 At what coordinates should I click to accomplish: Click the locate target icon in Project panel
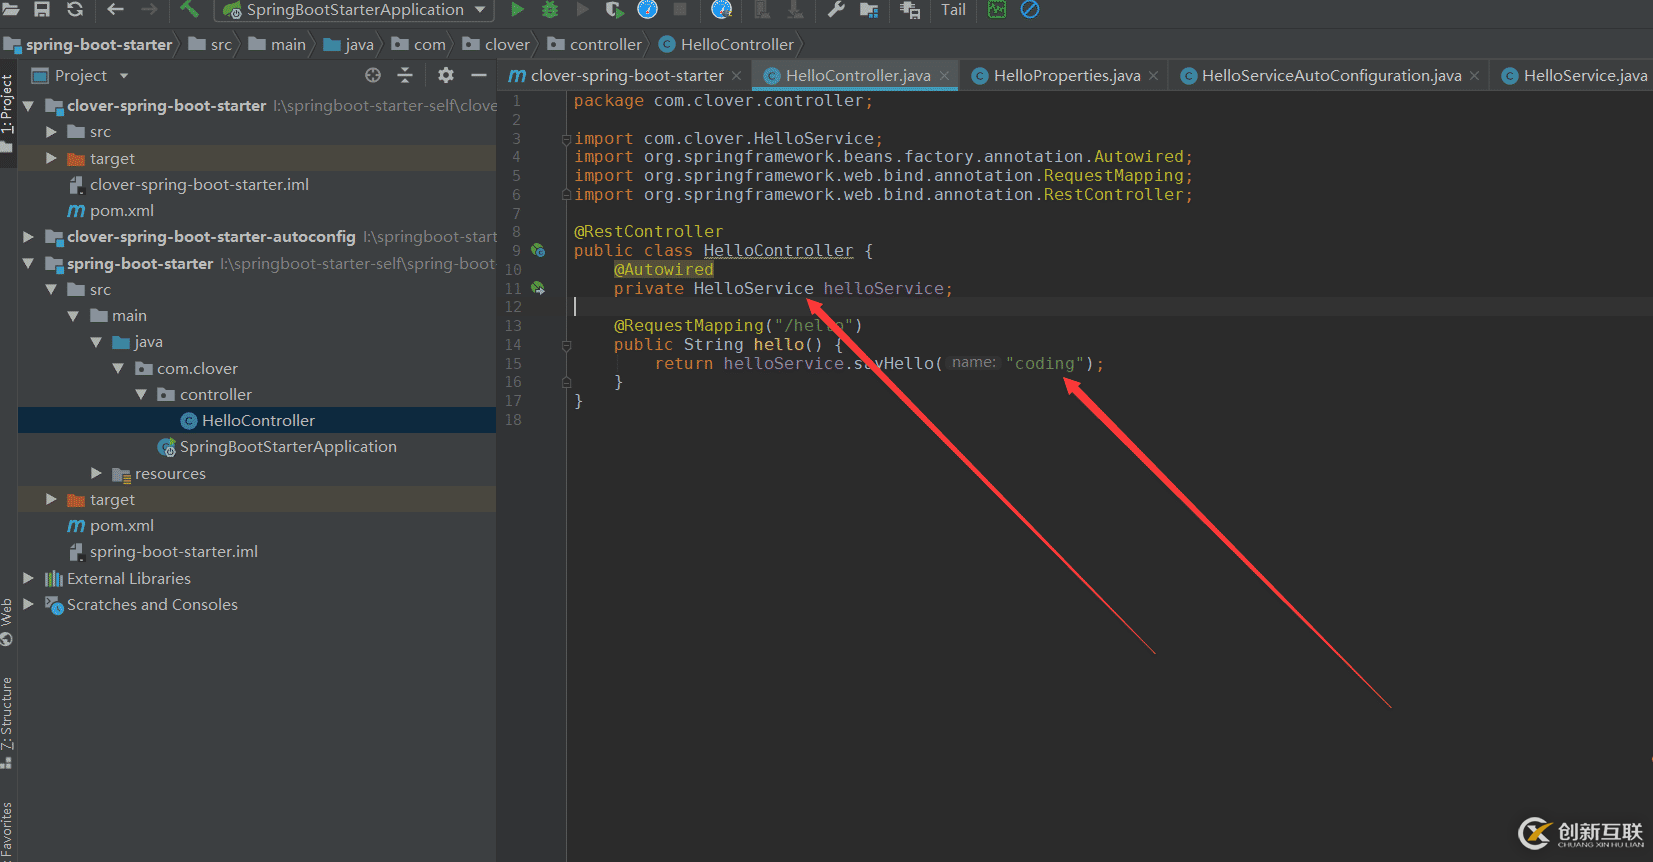point(373,75)
